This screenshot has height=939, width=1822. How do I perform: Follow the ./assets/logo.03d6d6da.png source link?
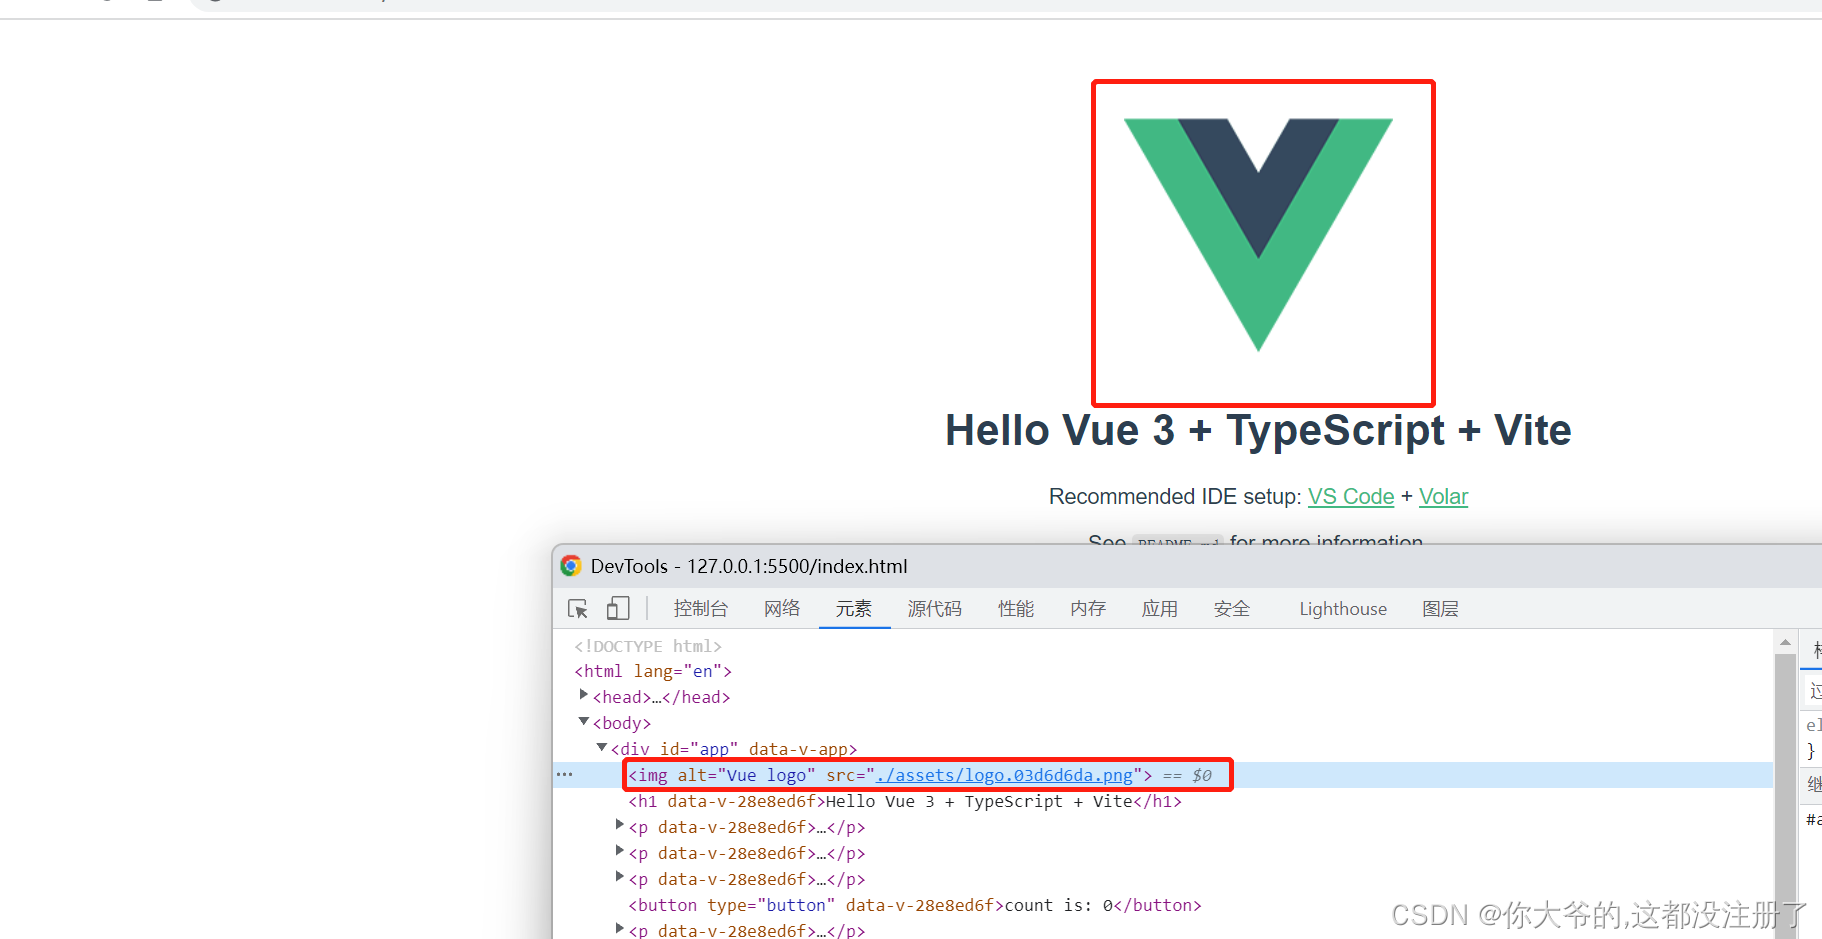(1004, 775)
